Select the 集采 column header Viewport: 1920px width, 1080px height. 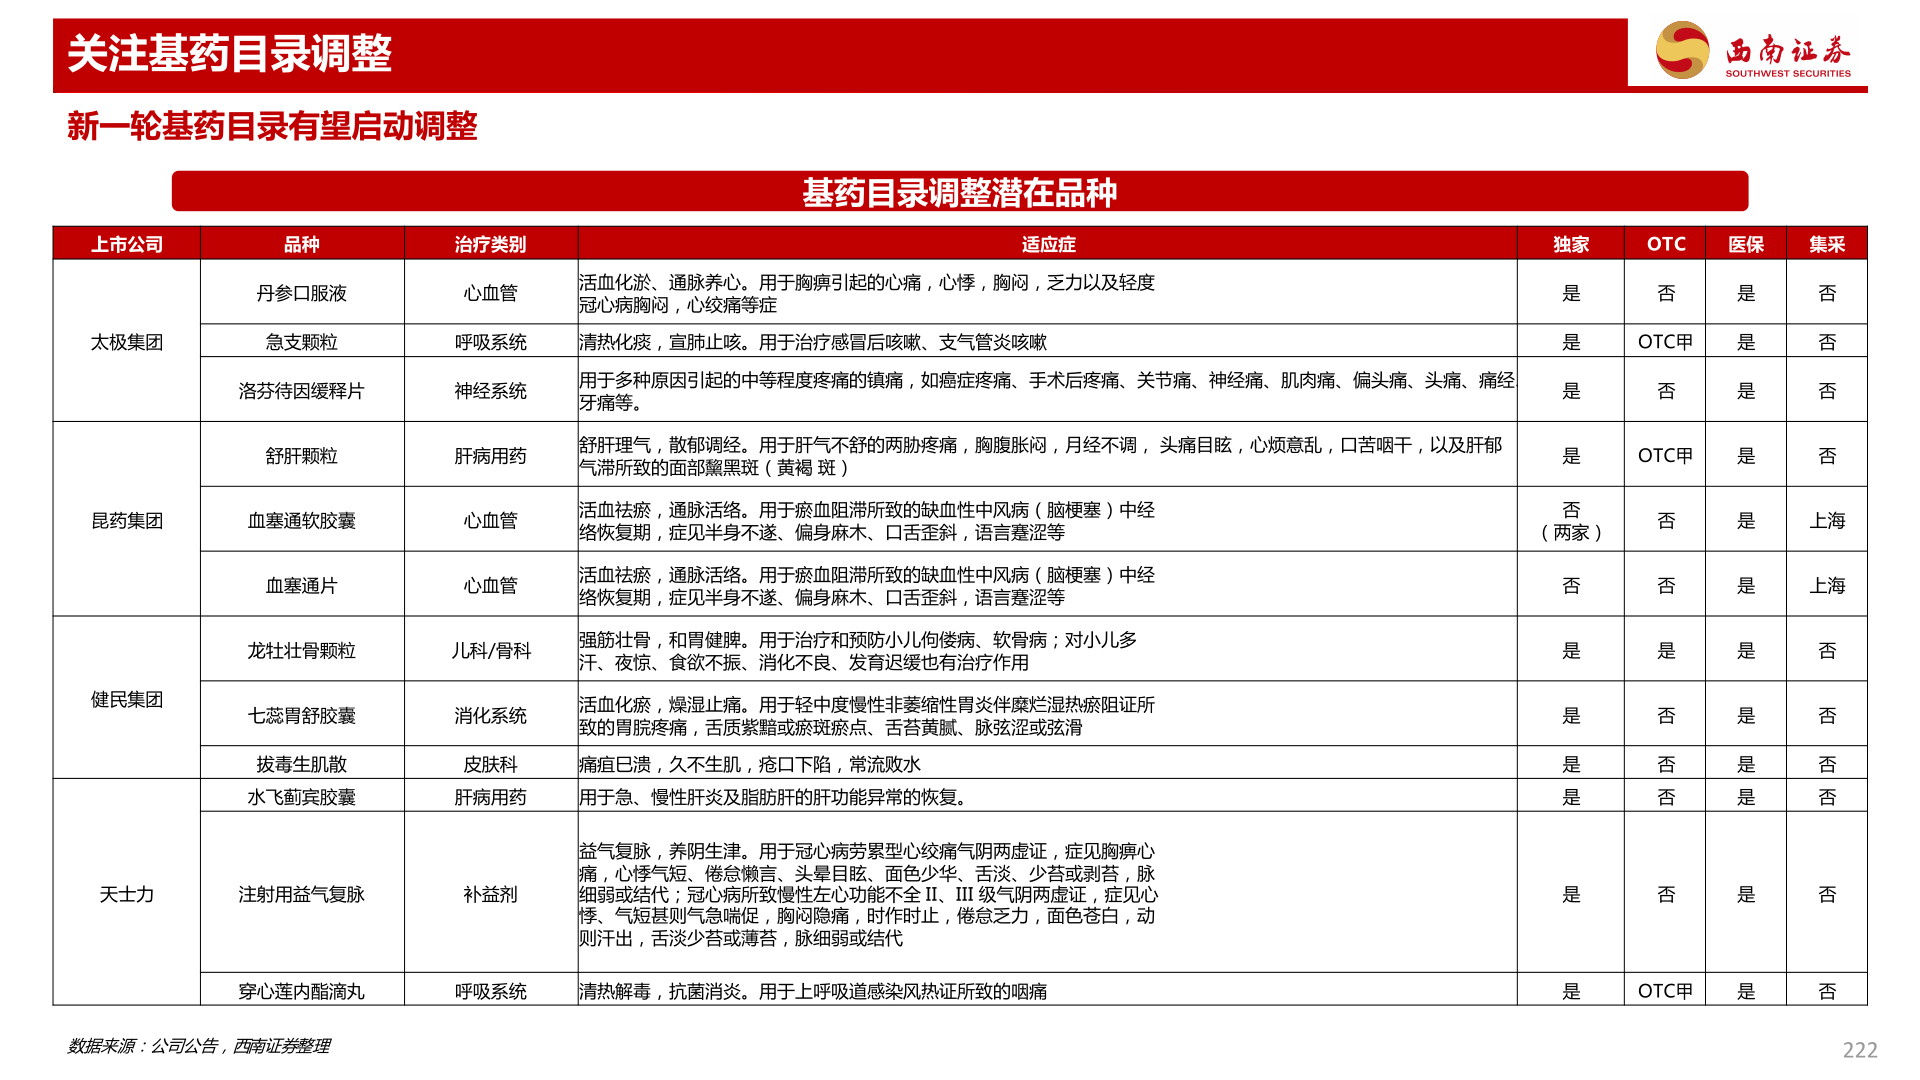(x=1827, y=243)
